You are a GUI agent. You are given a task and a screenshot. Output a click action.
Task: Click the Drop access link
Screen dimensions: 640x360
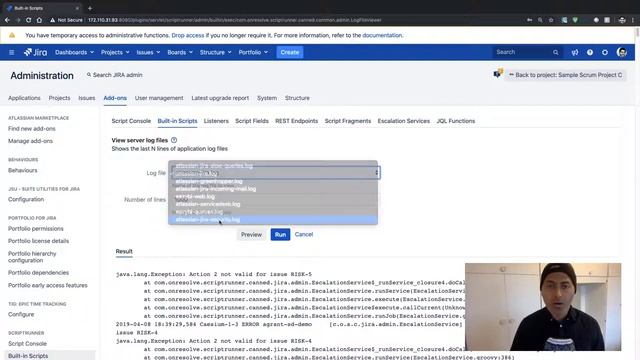coord(188,35)
